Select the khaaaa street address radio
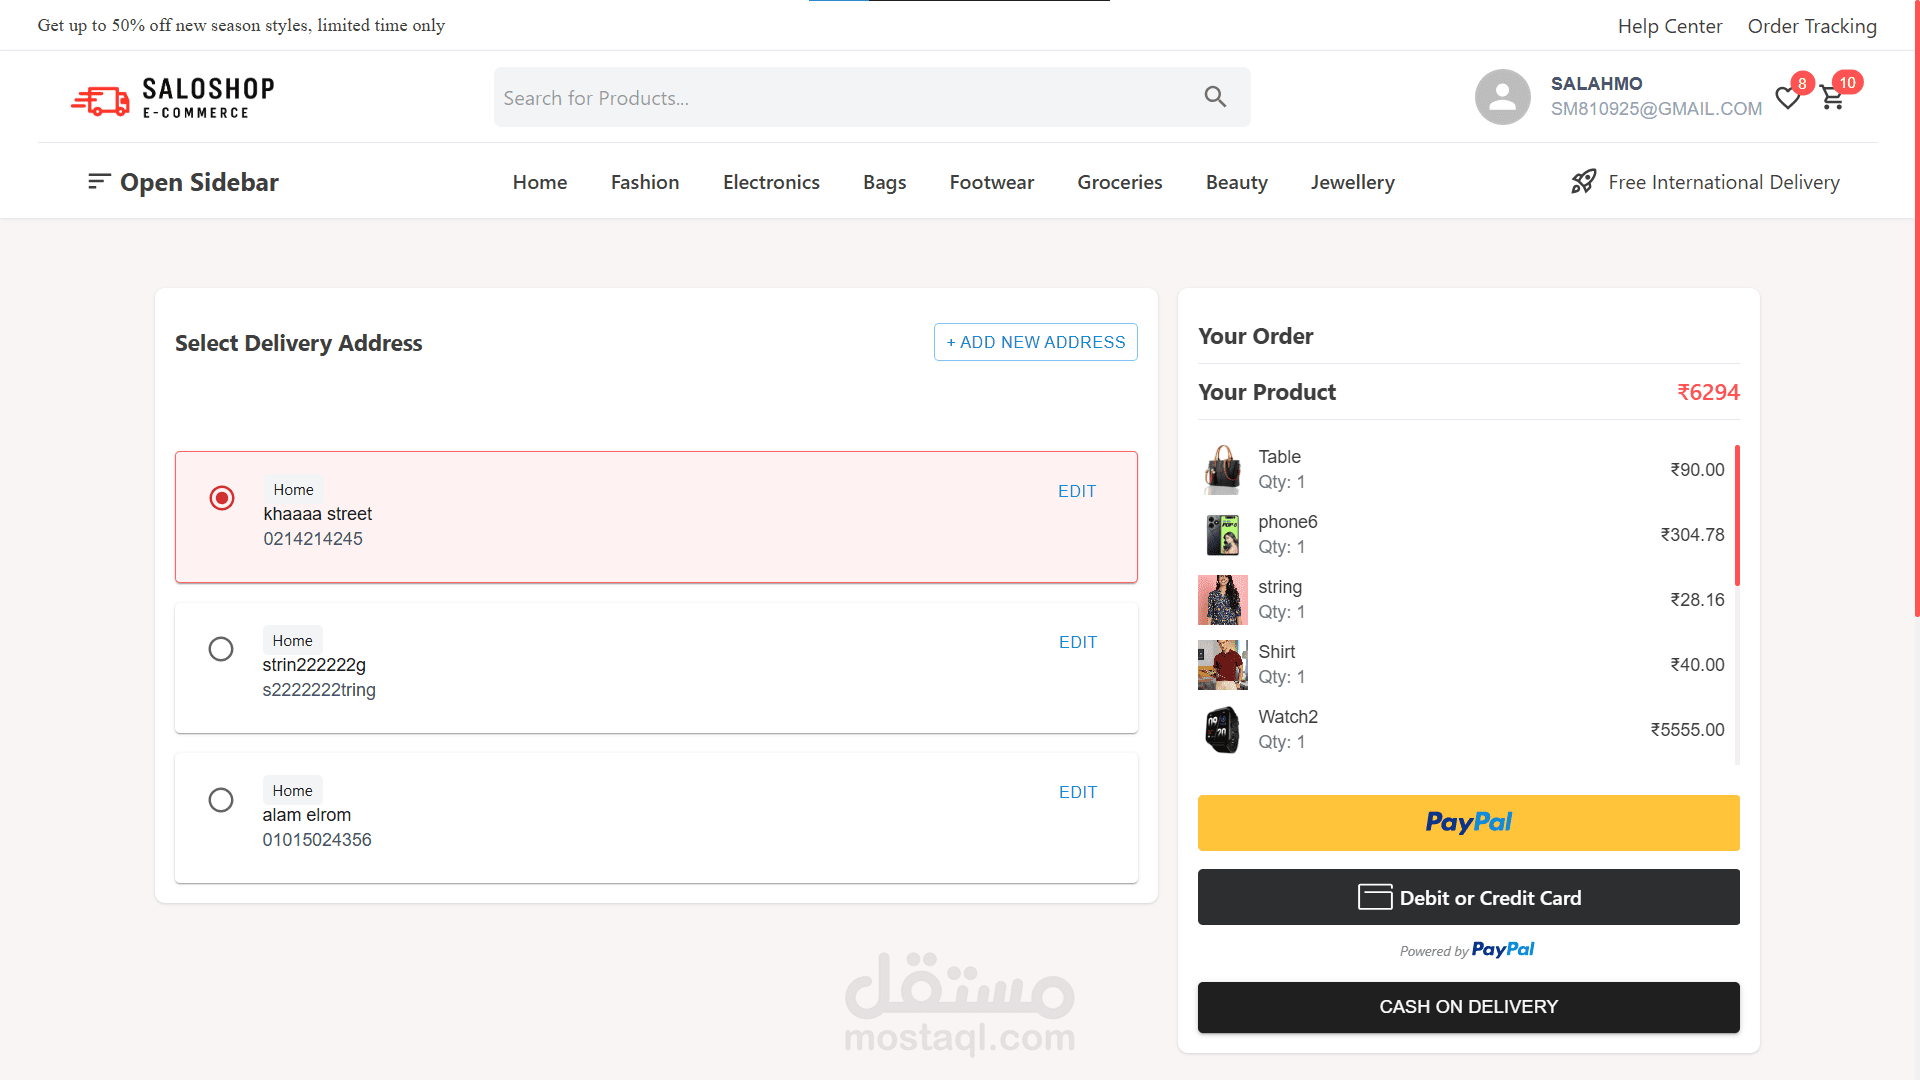This screenshot has width=1920, height=1080. click(x=222, y=498)
